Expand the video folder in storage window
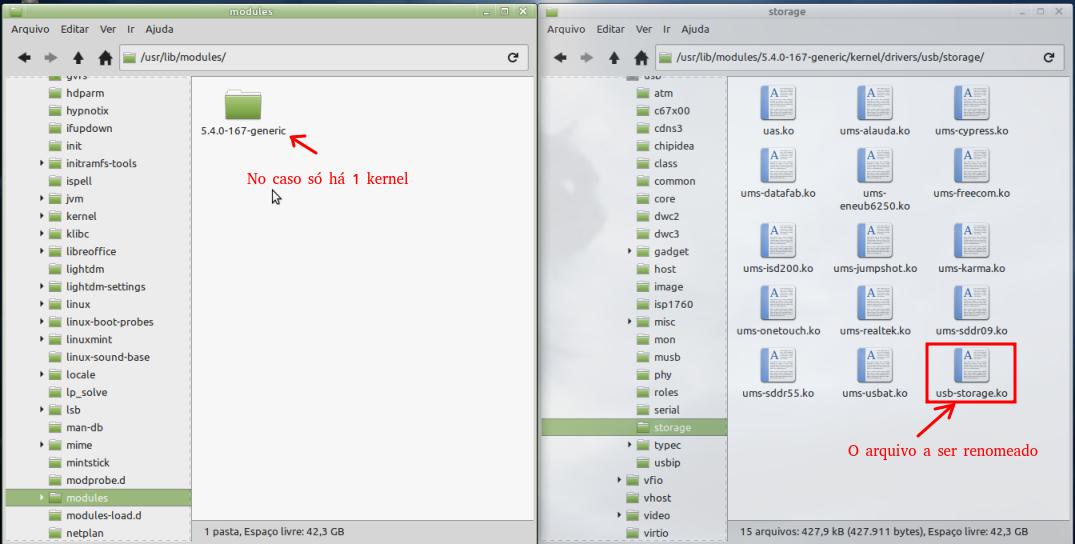 [x=619, y=515]
